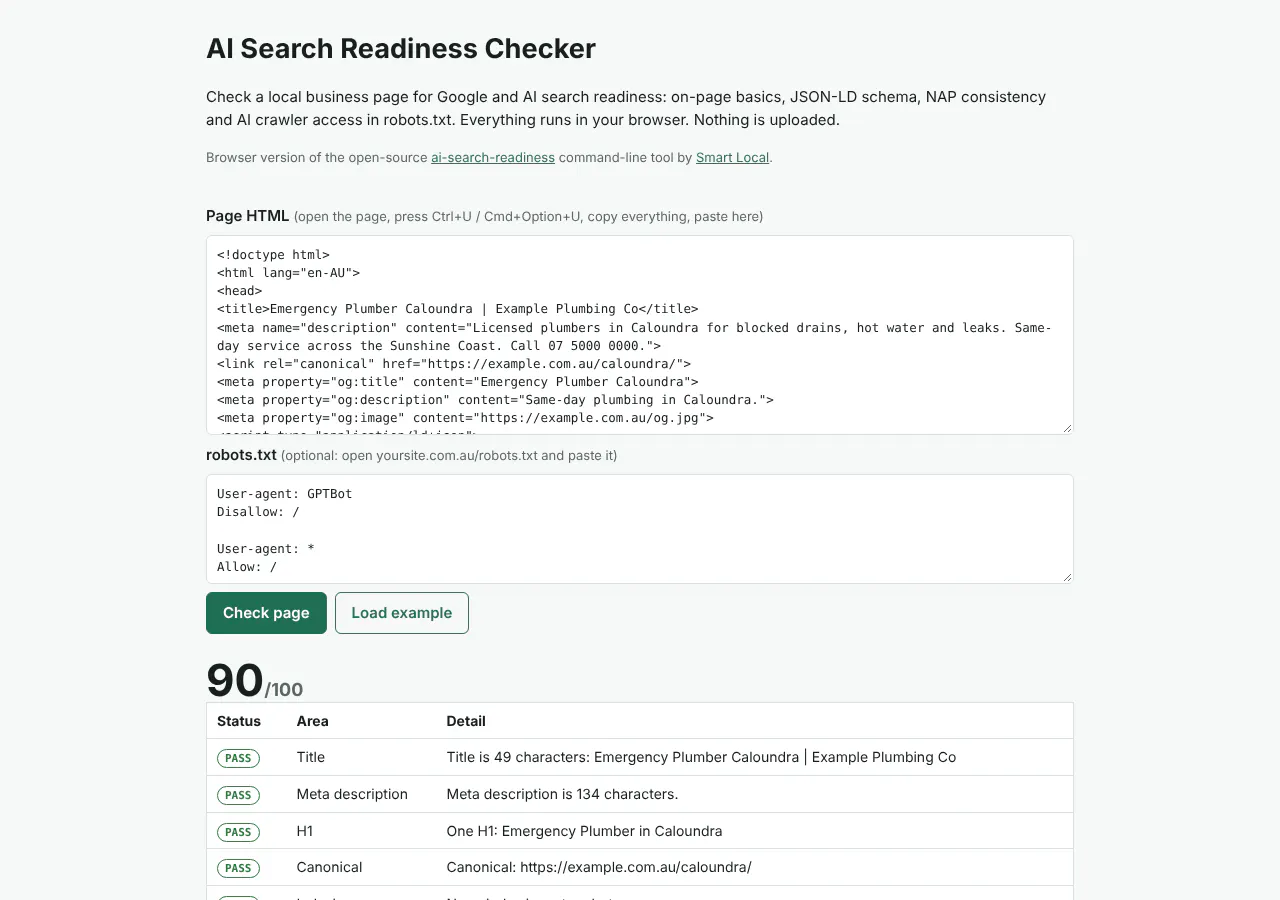Click the Detail column header
The width and height of the screenshot is (1280, 900).
coord(466,721)
